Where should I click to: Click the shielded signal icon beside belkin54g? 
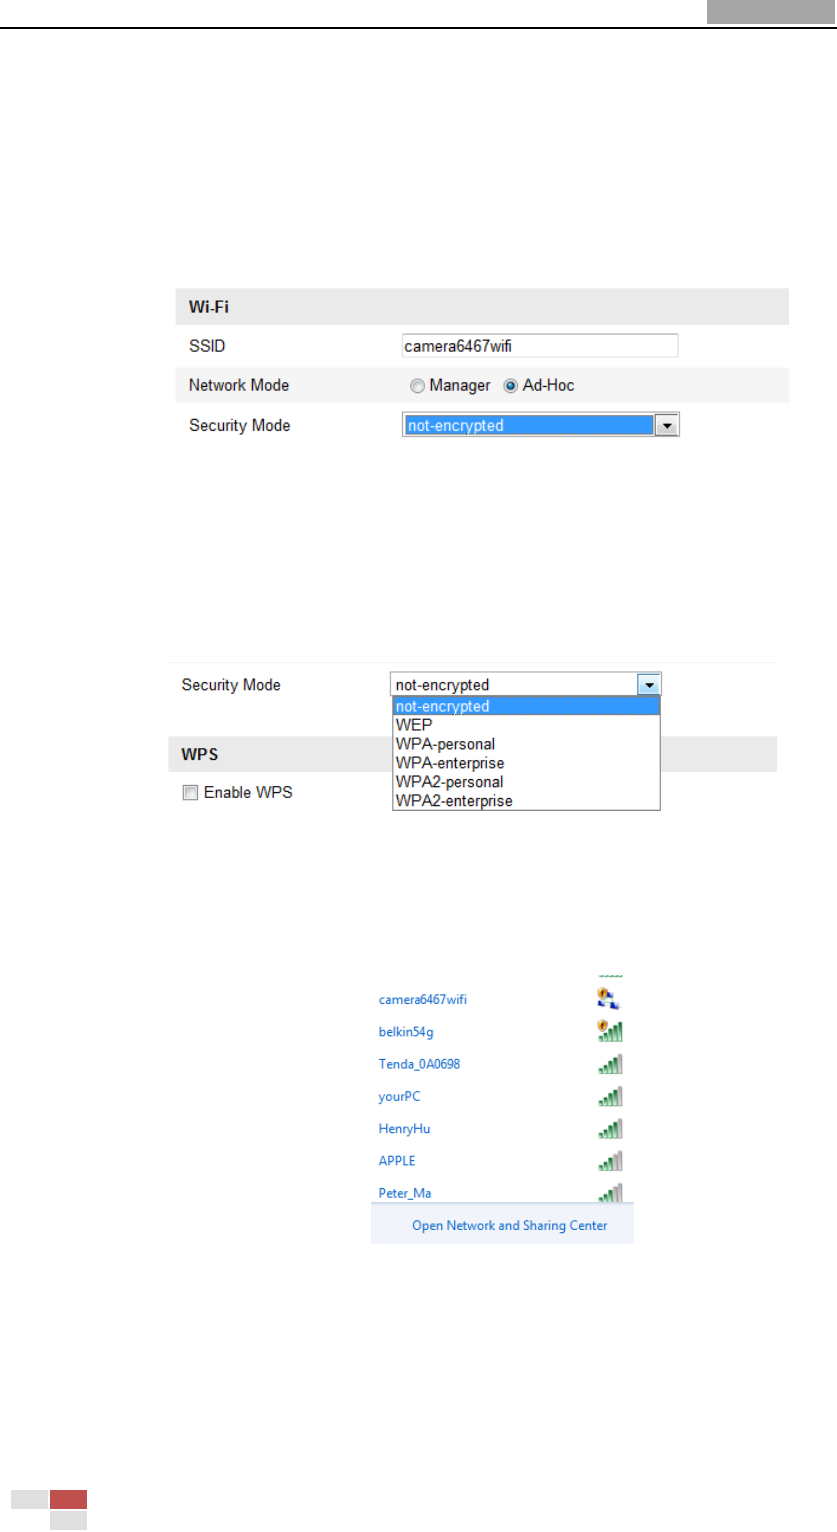pyautogui.click(x=610, y=1030)
